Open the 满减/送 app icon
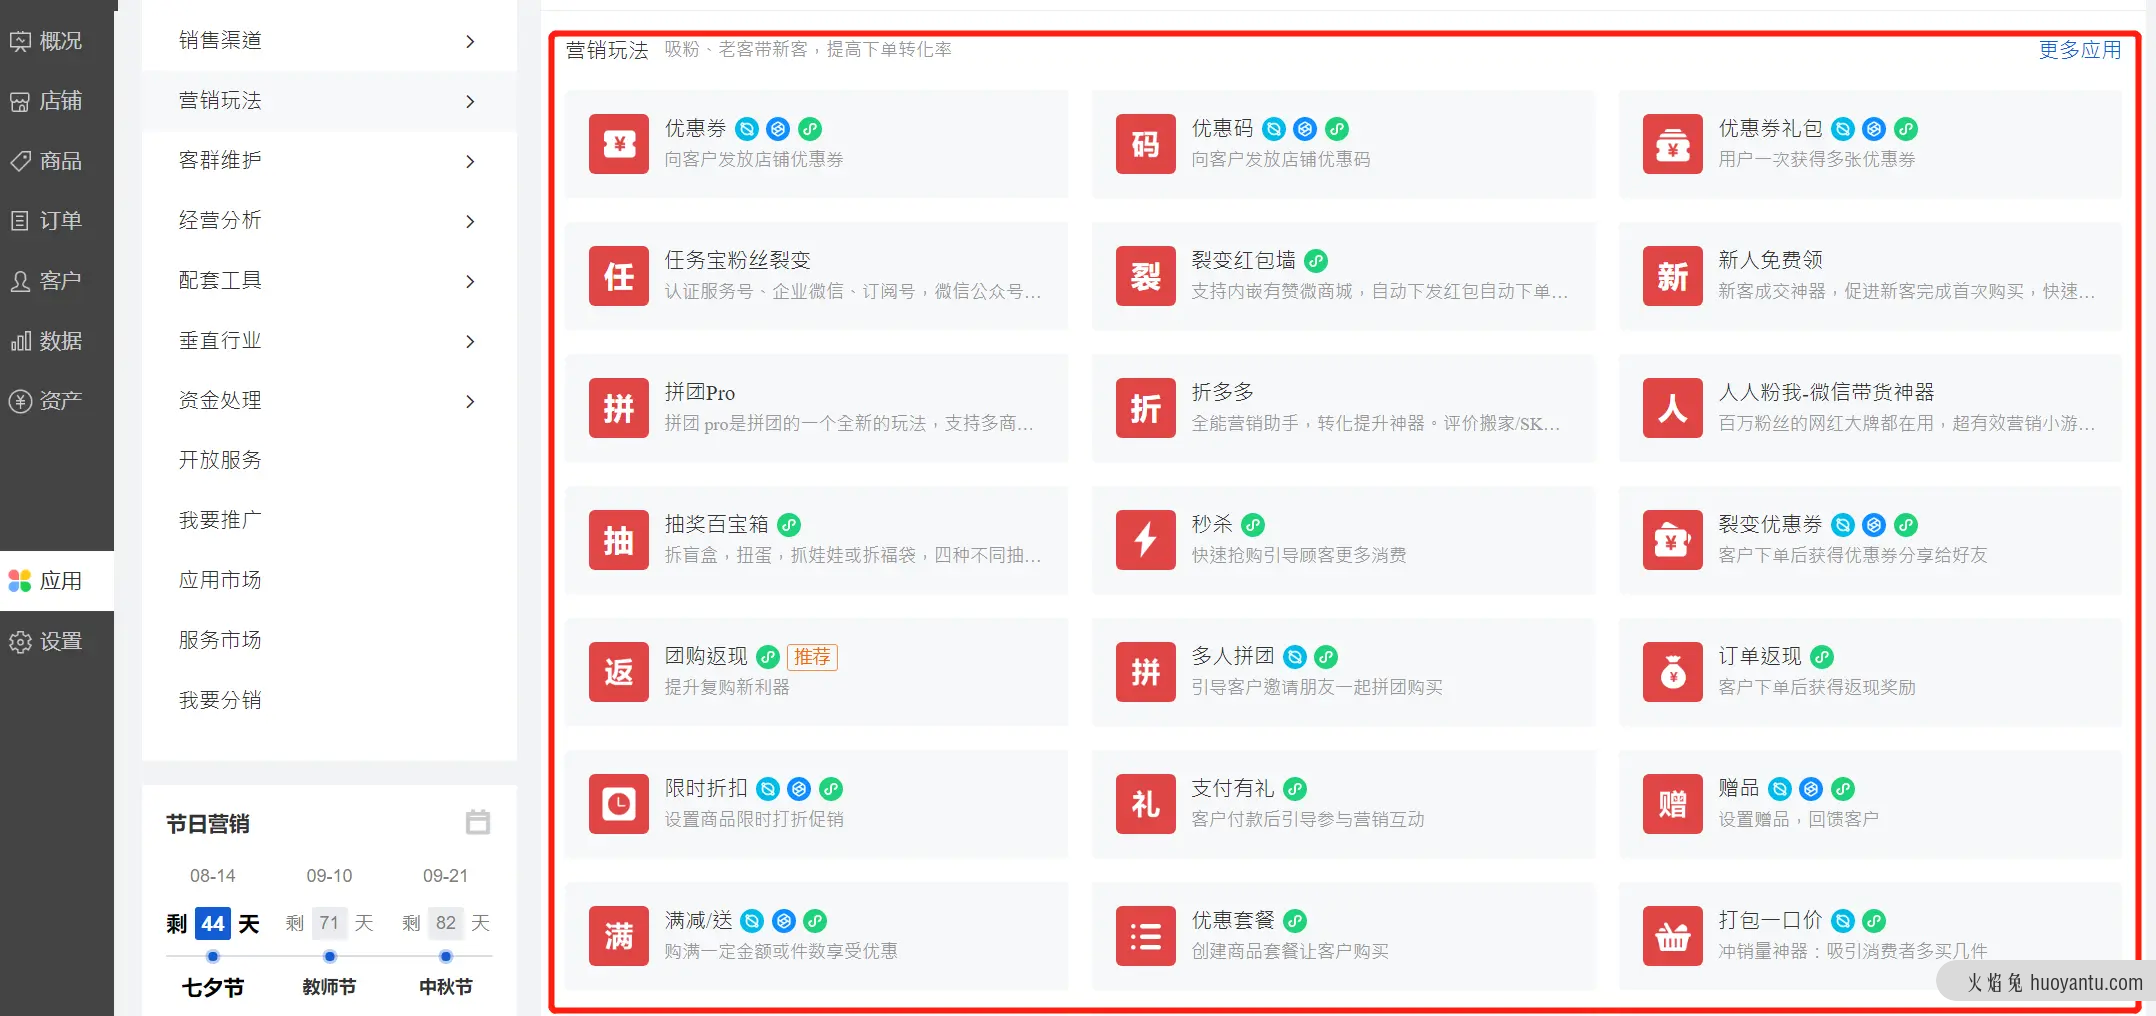Screen dimensions: 2156x1016 click(618, 936)
